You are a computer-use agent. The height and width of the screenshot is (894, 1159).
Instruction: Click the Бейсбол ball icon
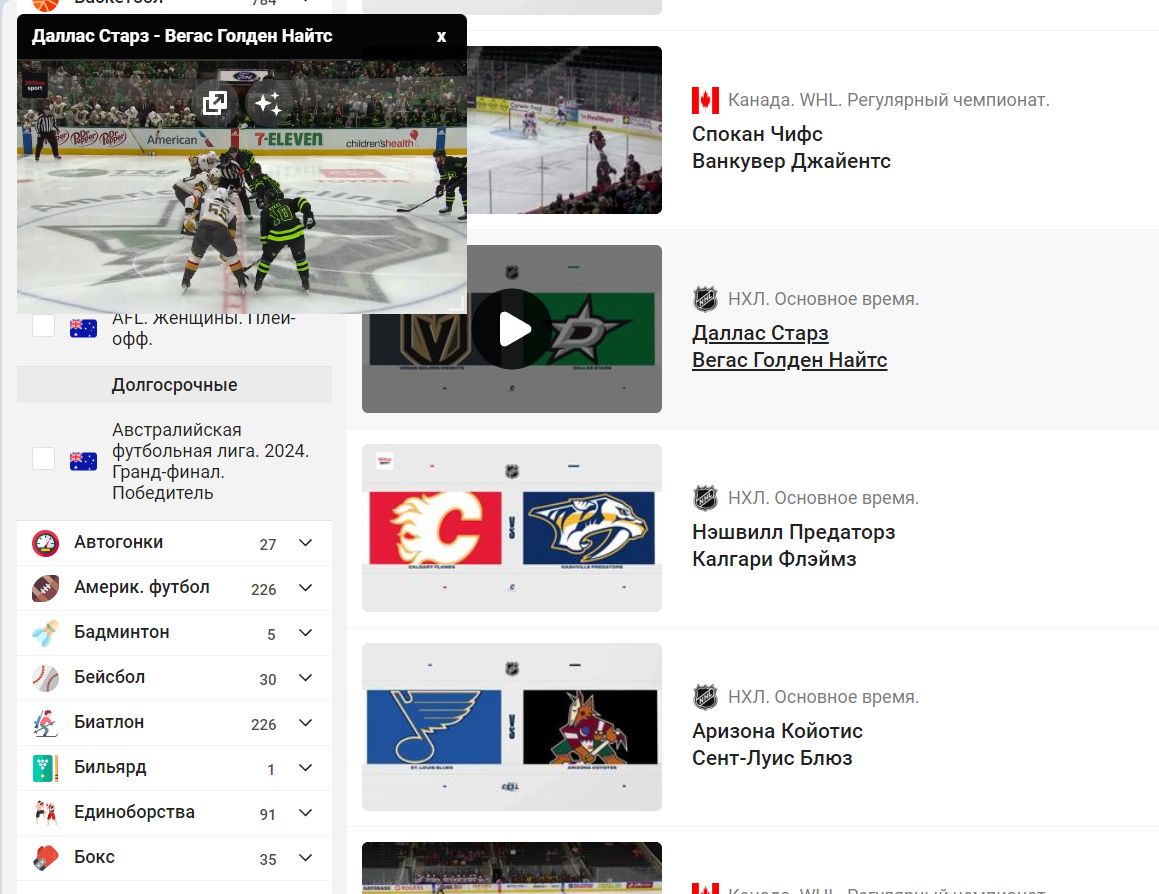(x=45, y=678)
